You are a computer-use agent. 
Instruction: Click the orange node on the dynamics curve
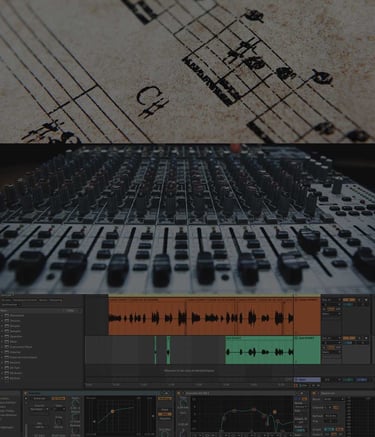(113, 411)
